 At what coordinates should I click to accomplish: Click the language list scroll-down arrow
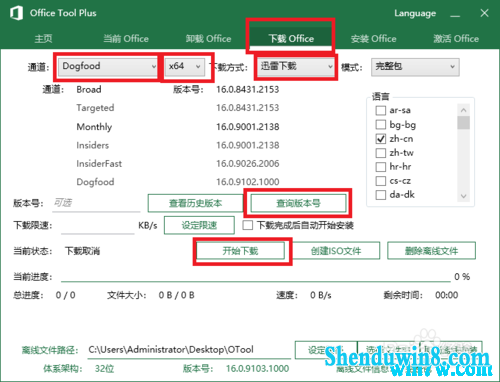click(x=463, y=196)
